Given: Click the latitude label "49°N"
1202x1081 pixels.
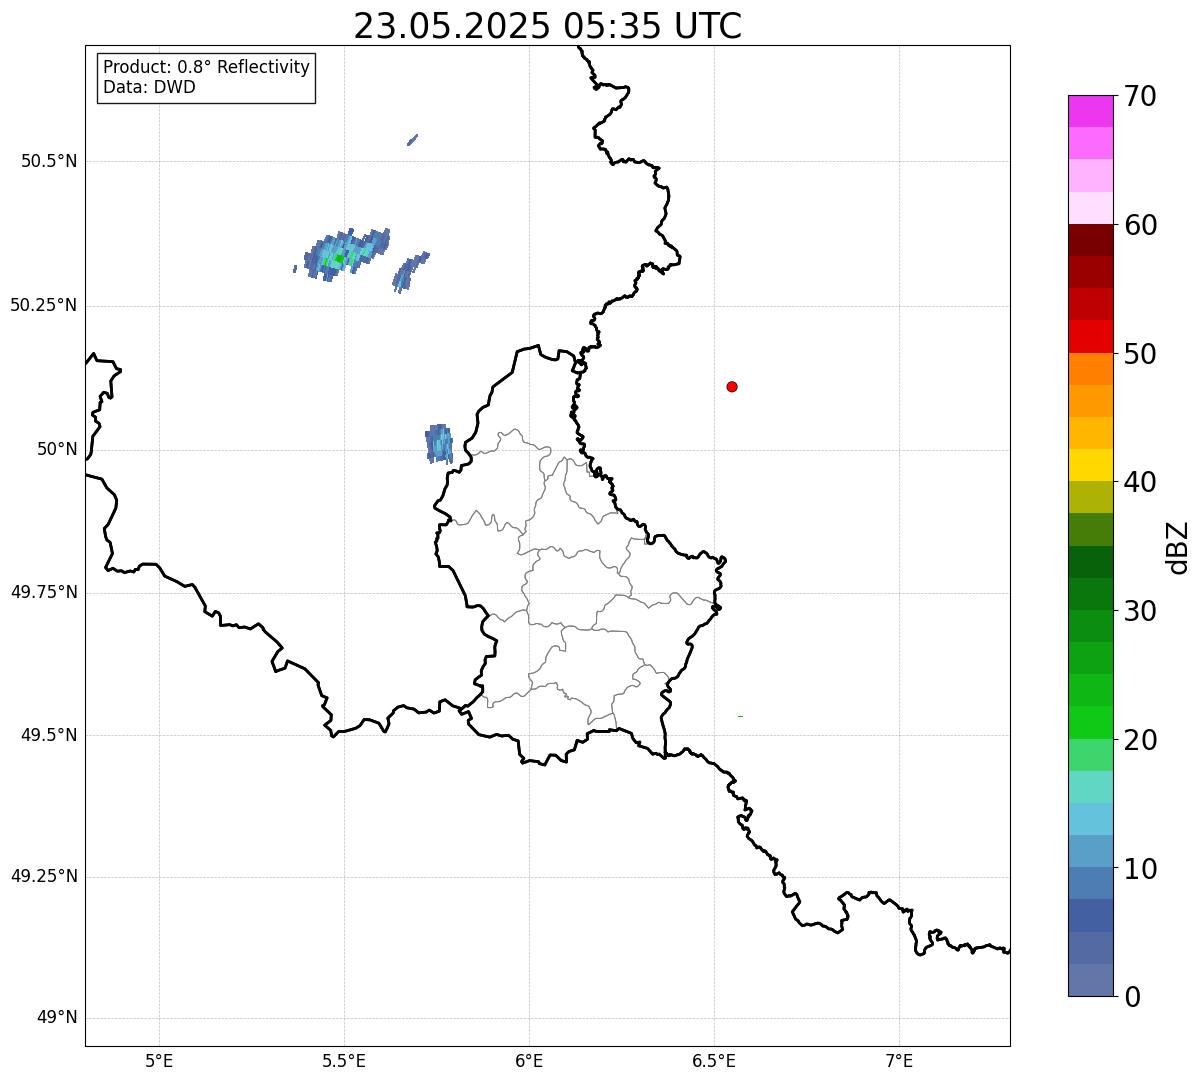Looking at the screenshot, I should coord(57,1018).
